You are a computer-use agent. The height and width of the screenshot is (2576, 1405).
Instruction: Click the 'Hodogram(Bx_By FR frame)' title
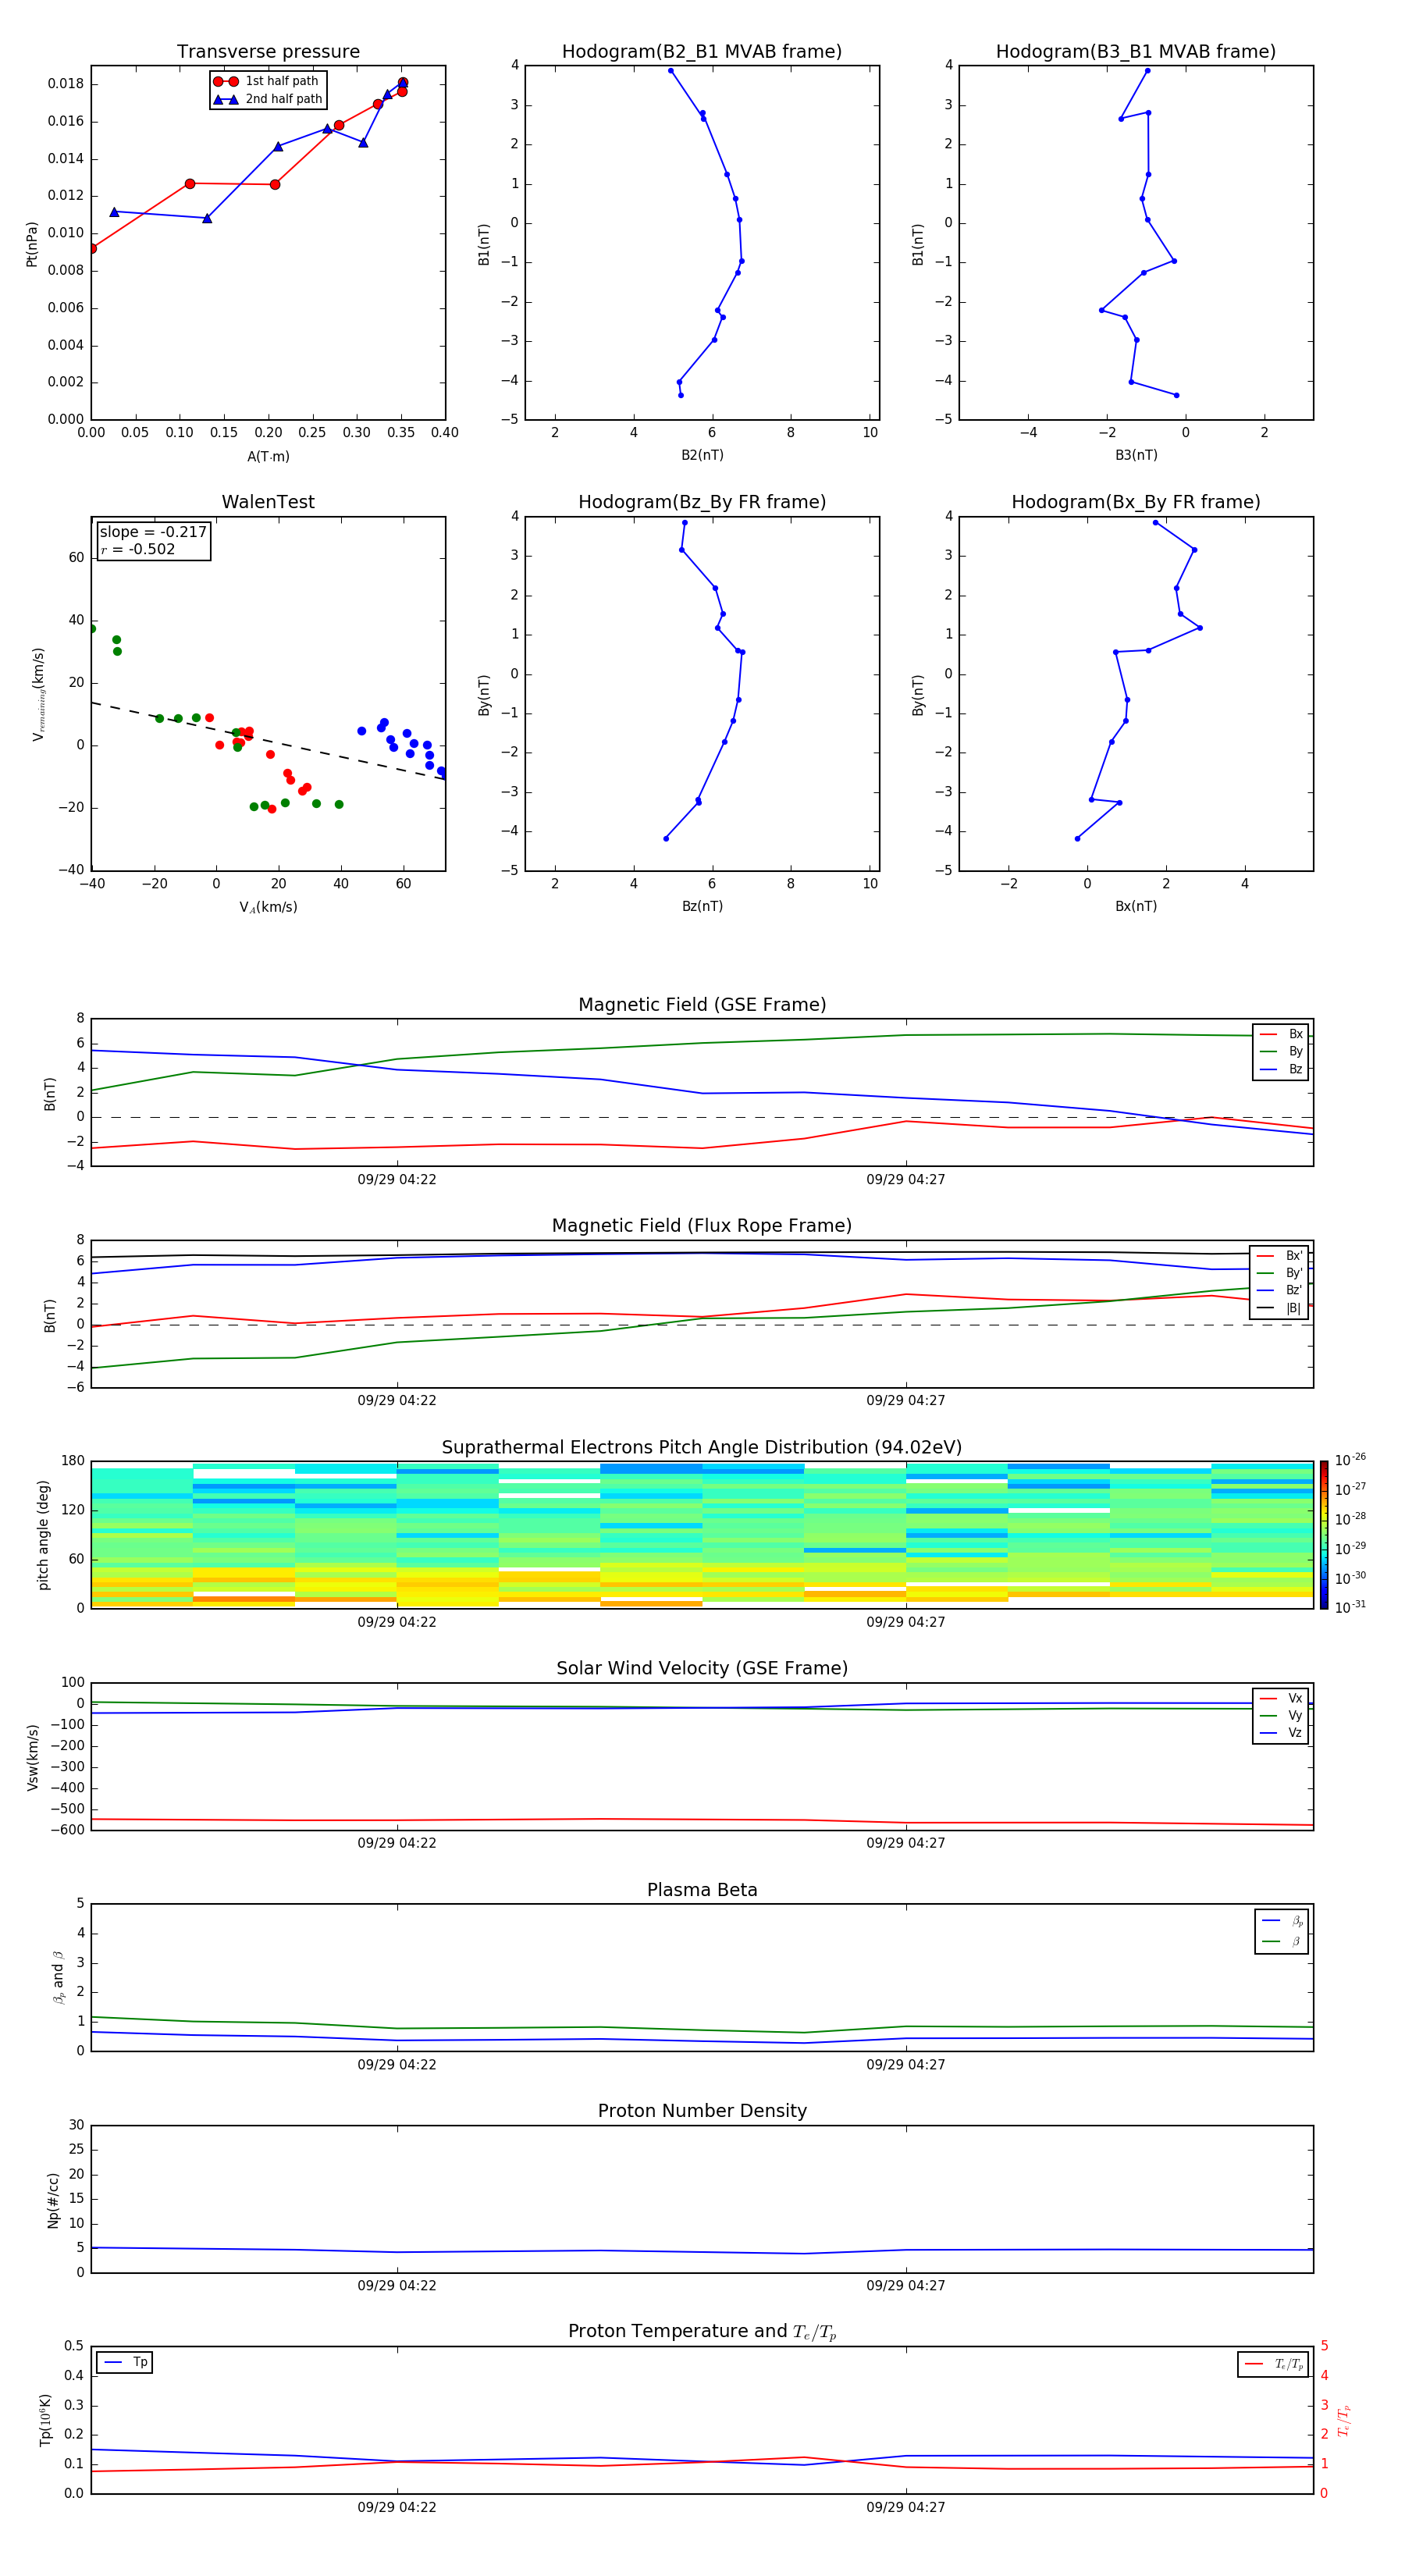pyautogui.click(x=1136, y=502)
